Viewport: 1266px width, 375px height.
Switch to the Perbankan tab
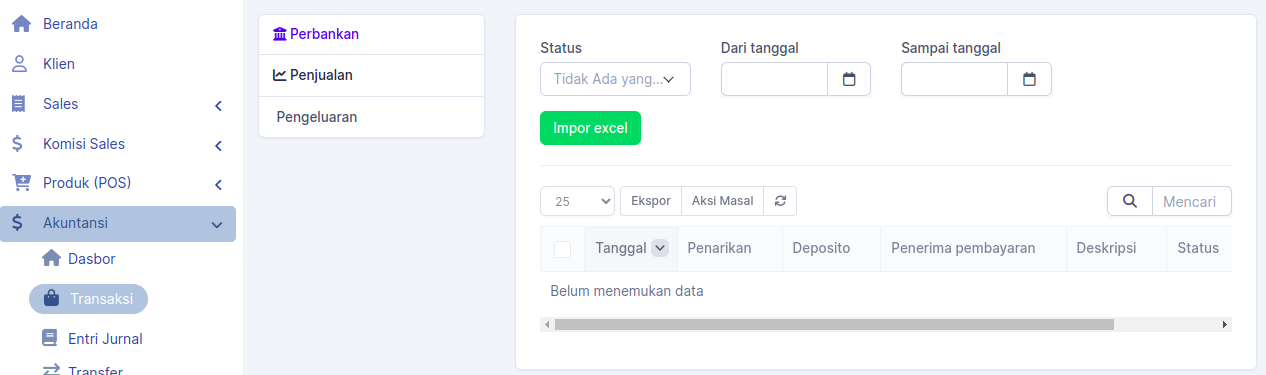point(371,34)
